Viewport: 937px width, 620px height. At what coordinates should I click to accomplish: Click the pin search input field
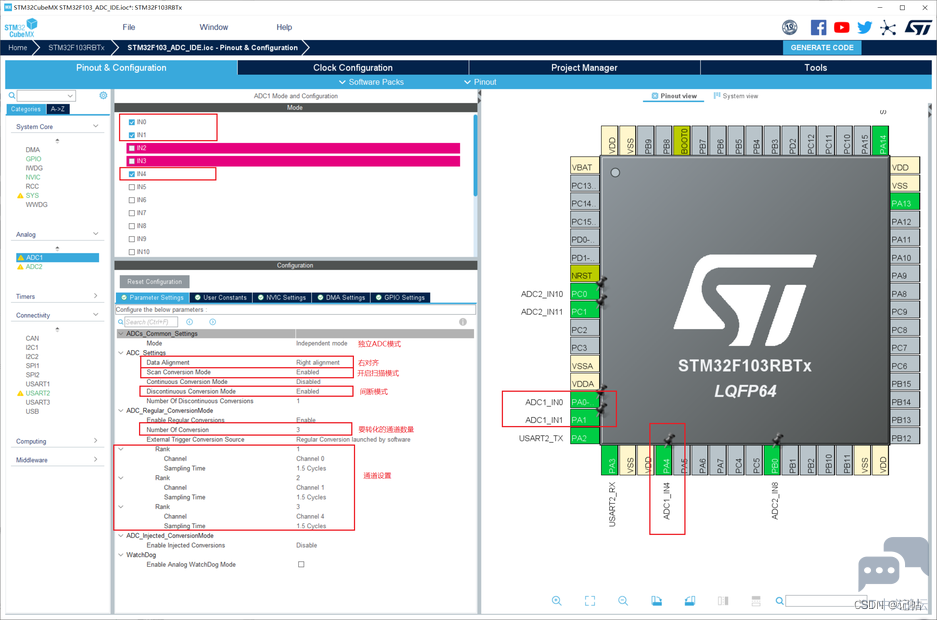[x=828, y=601]
